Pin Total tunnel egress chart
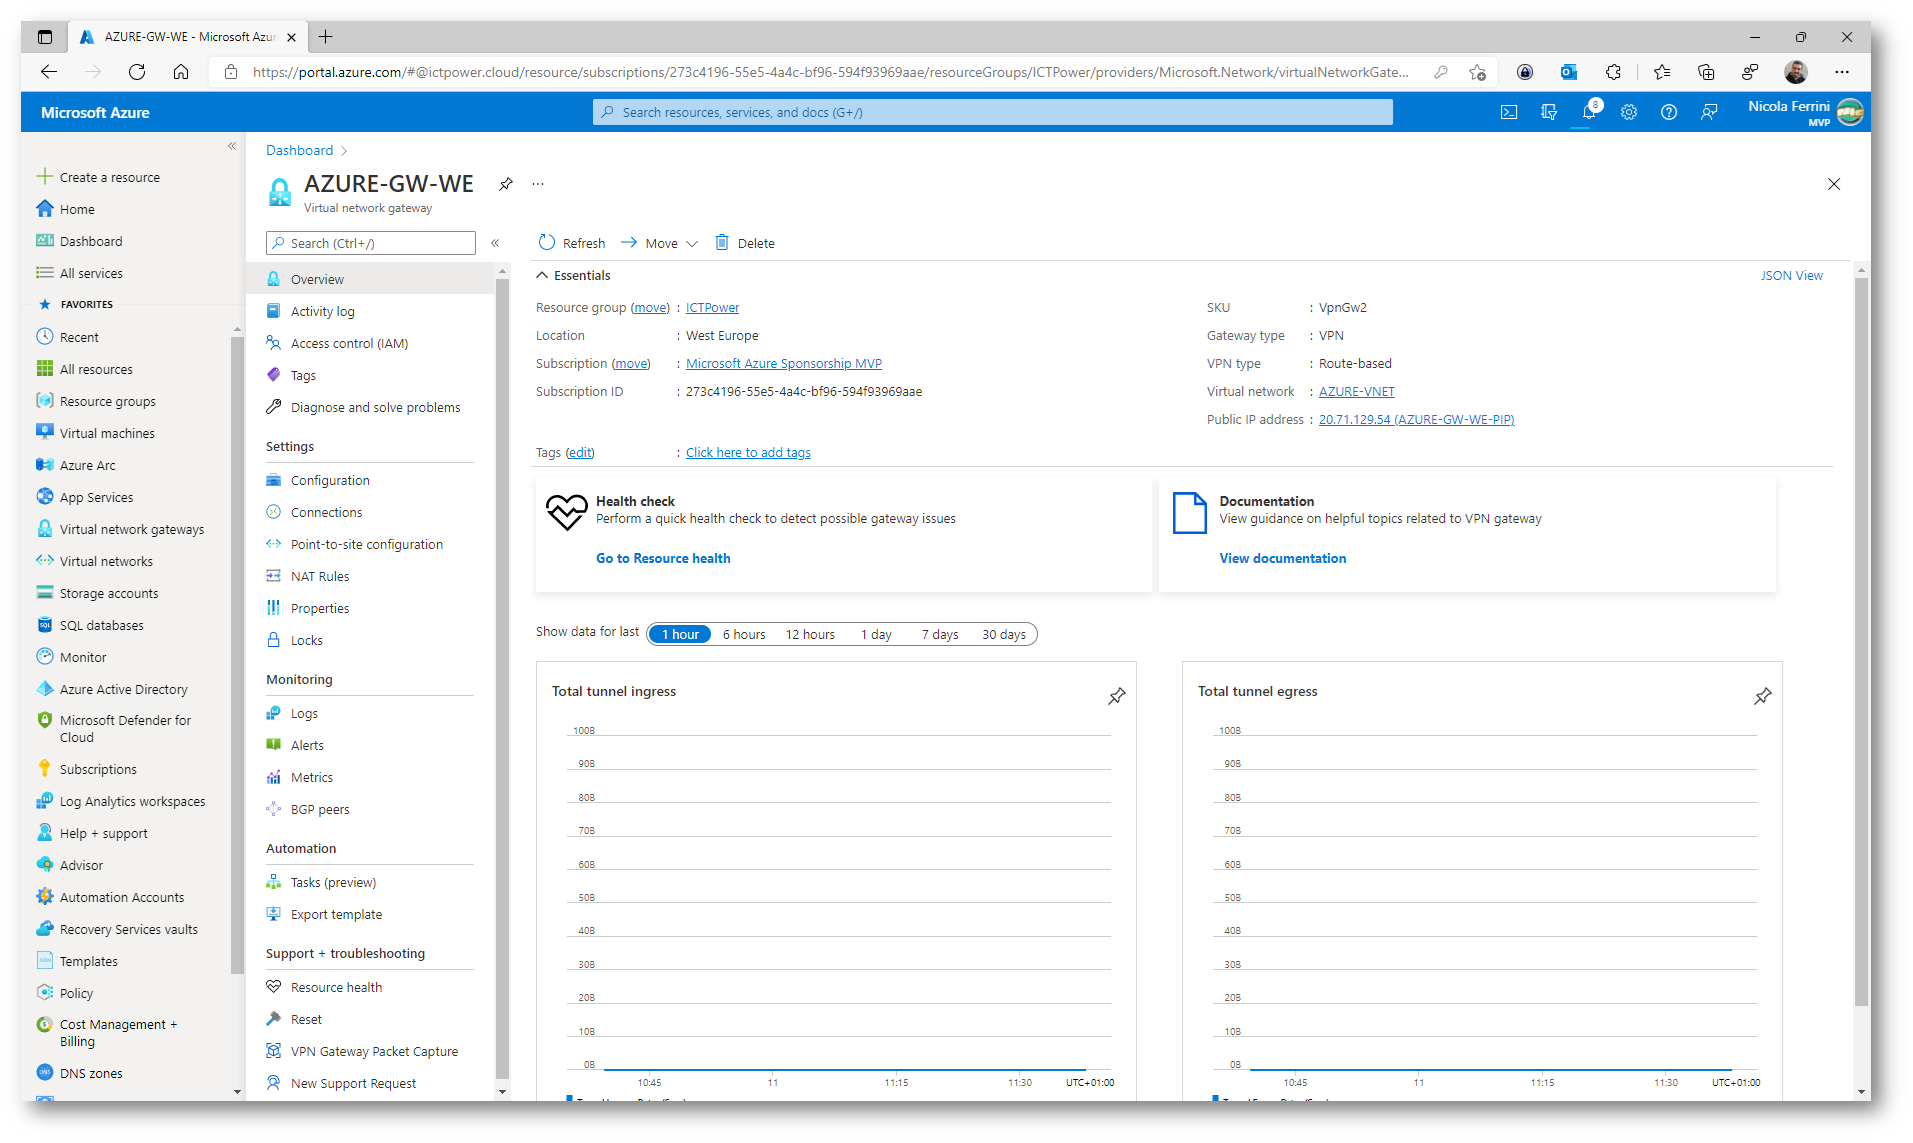 click(x=1763, y=696)
